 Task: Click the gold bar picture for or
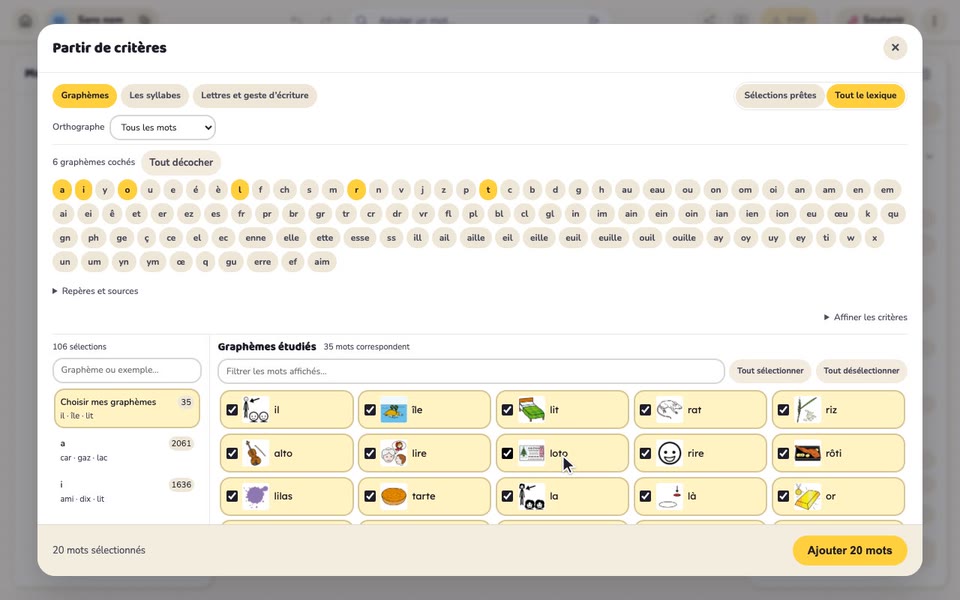tap(808, 496)
